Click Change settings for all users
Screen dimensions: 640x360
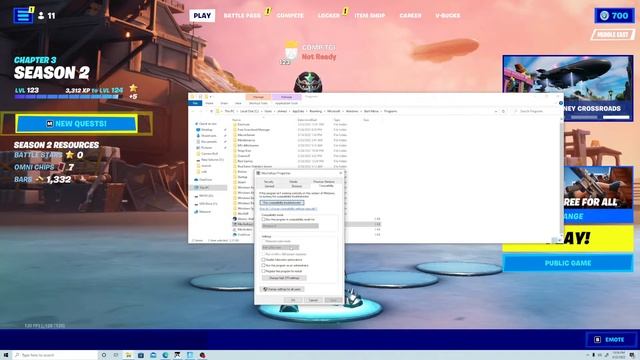[282, 289]
